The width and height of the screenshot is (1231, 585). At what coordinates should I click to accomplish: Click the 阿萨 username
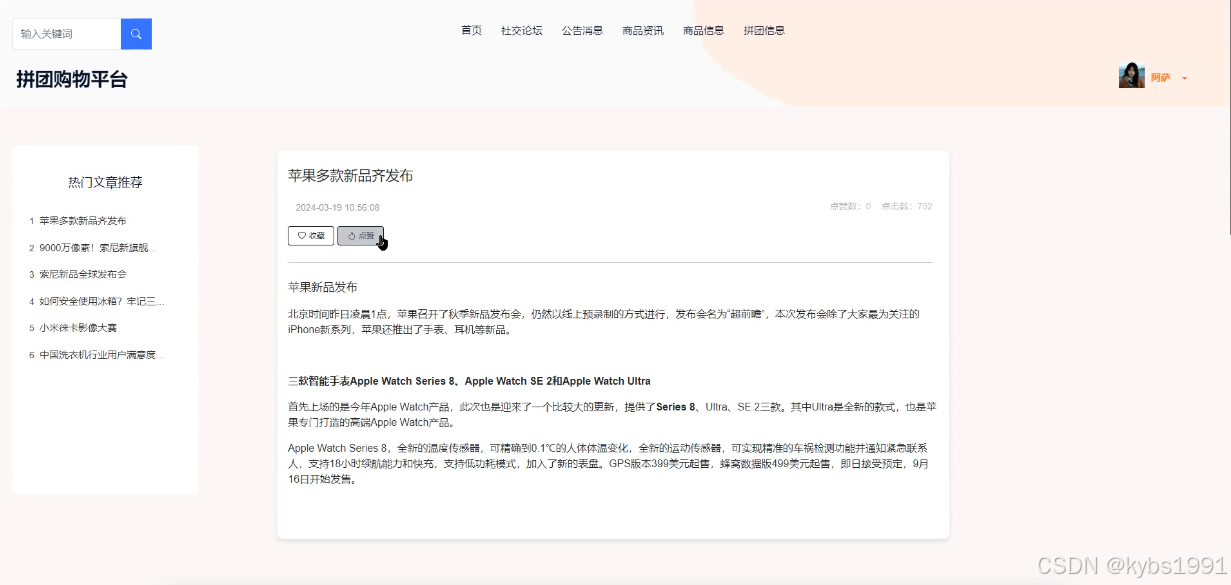pyautogui.click(x=1160, y=78)
